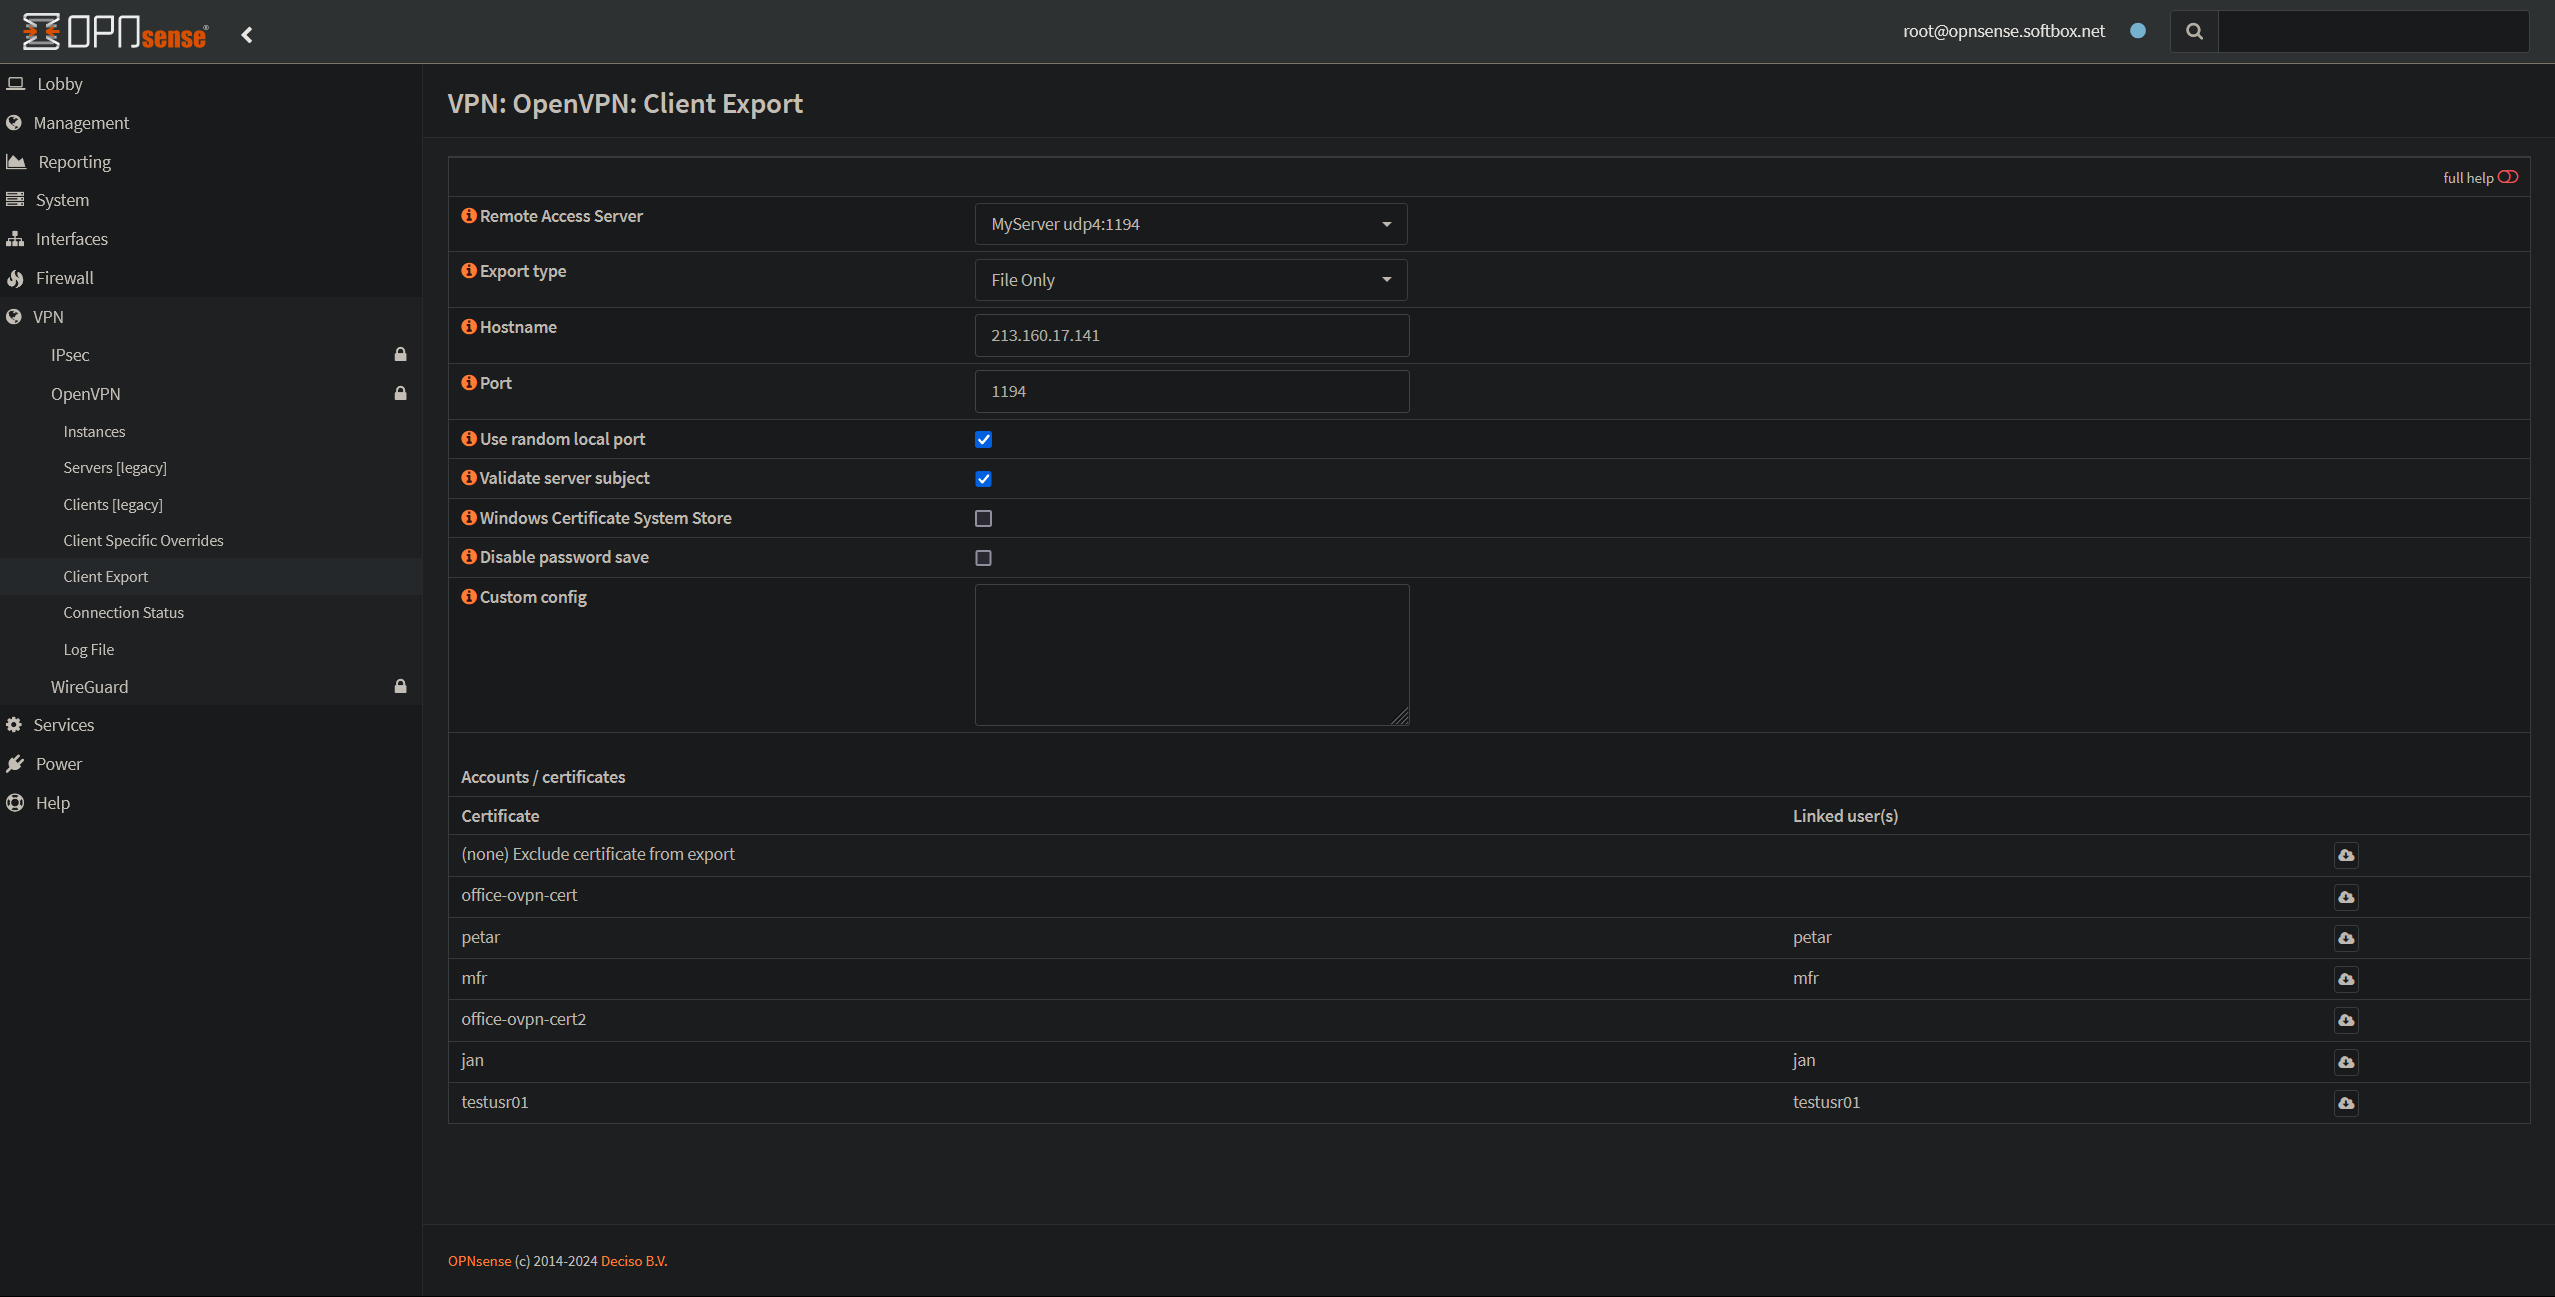This screenshot has height=1297, width=2555.
Task: Go to Firewall in the sidebar
Action: (x=64, y=278)
